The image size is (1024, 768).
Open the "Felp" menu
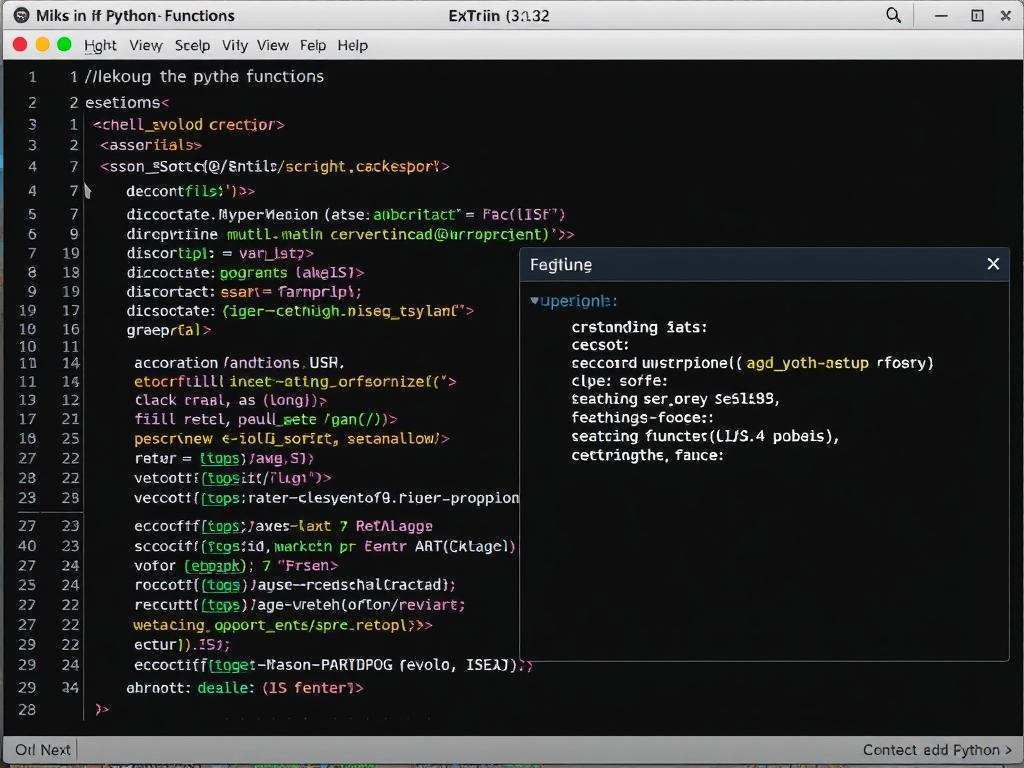[312, 45]
